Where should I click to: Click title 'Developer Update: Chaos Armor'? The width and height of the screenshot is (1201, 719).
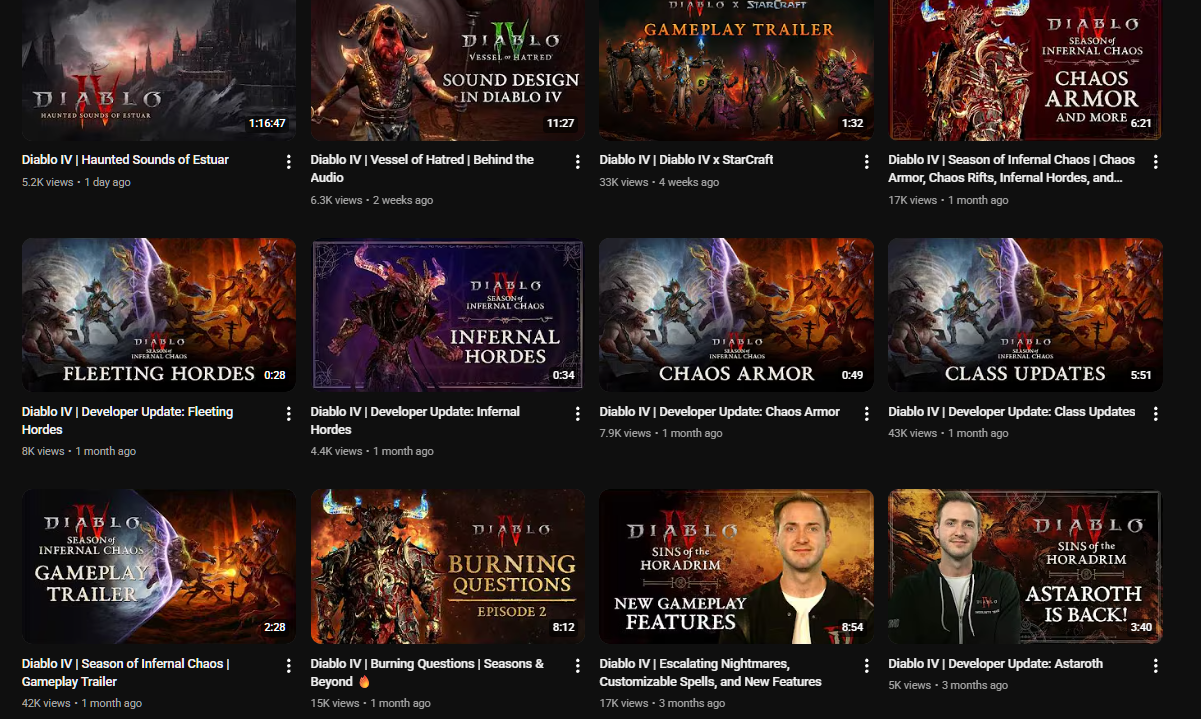[719, 412]
